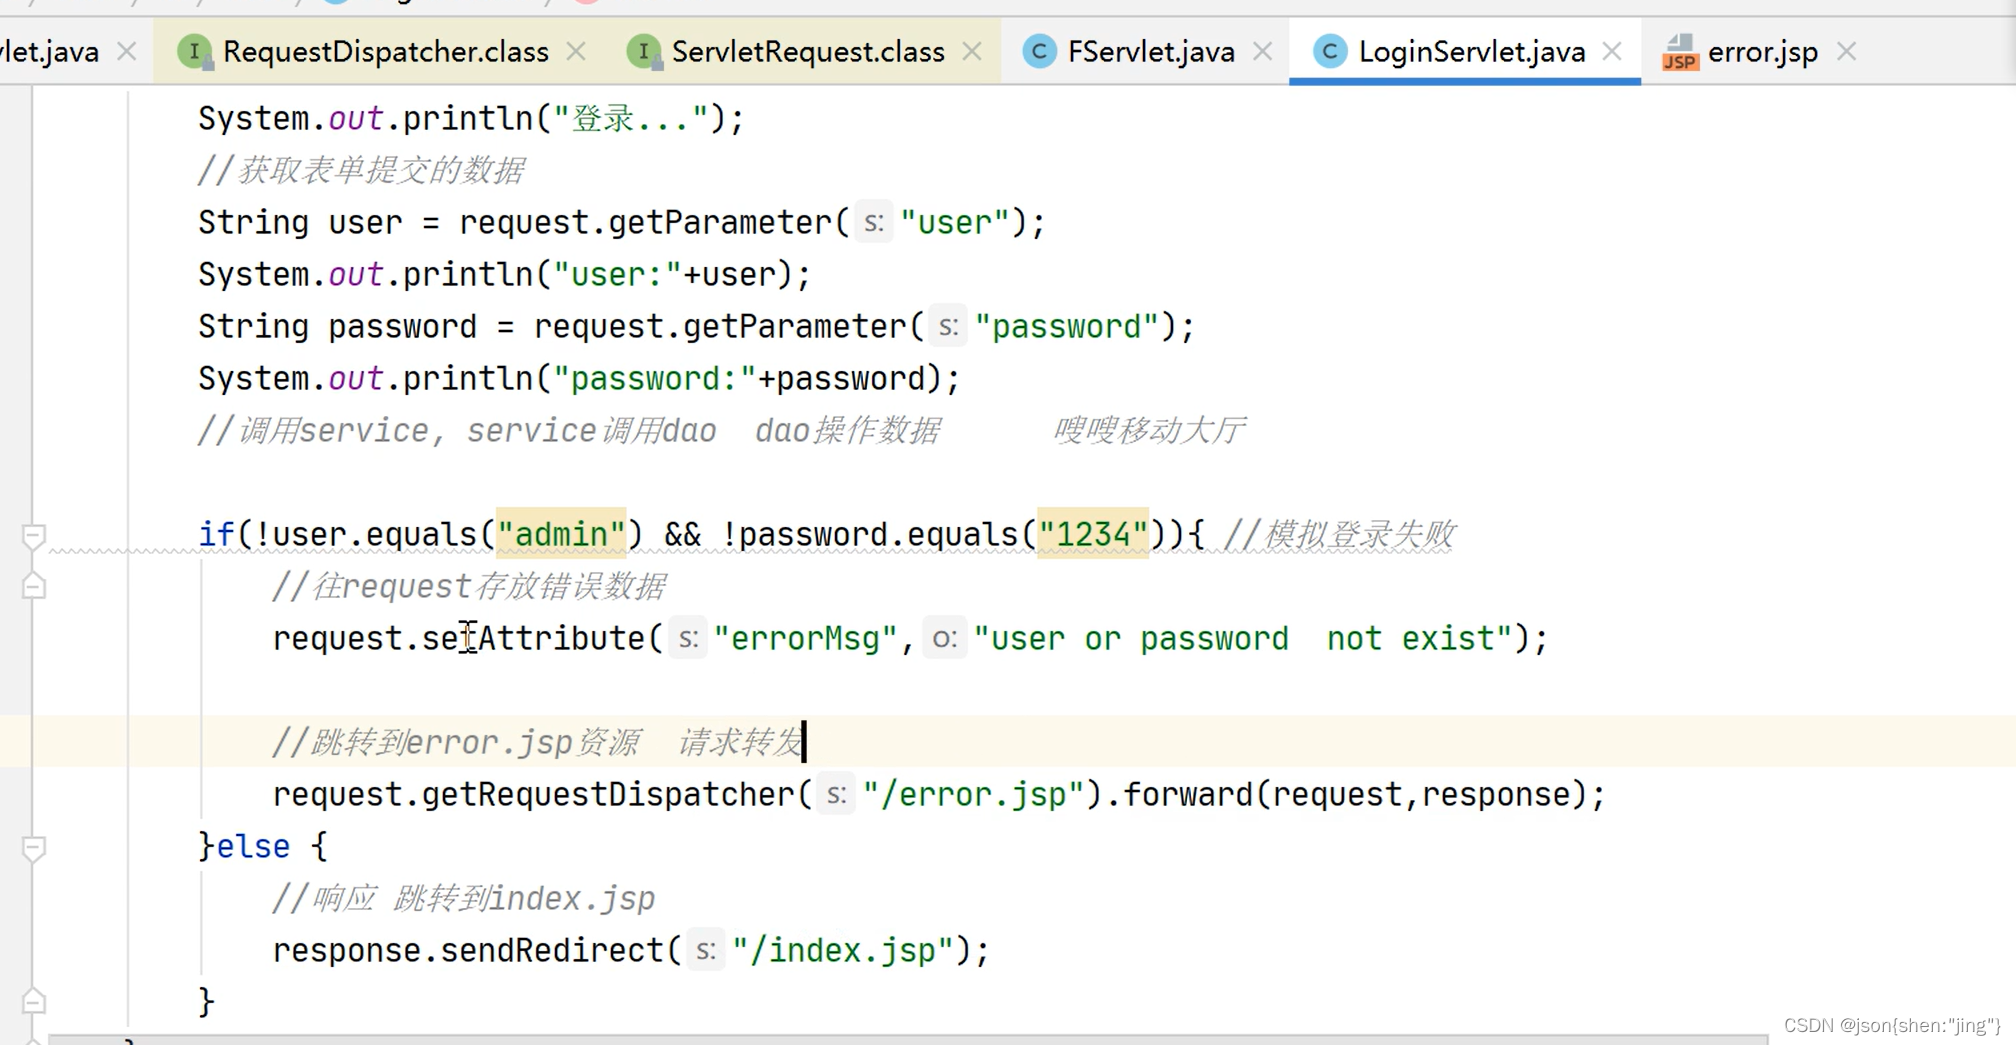Screen dimensions: 2016x1045
Task: Close the error.jsp tab
Action: pyautogui.click(x=1846, y=52)
